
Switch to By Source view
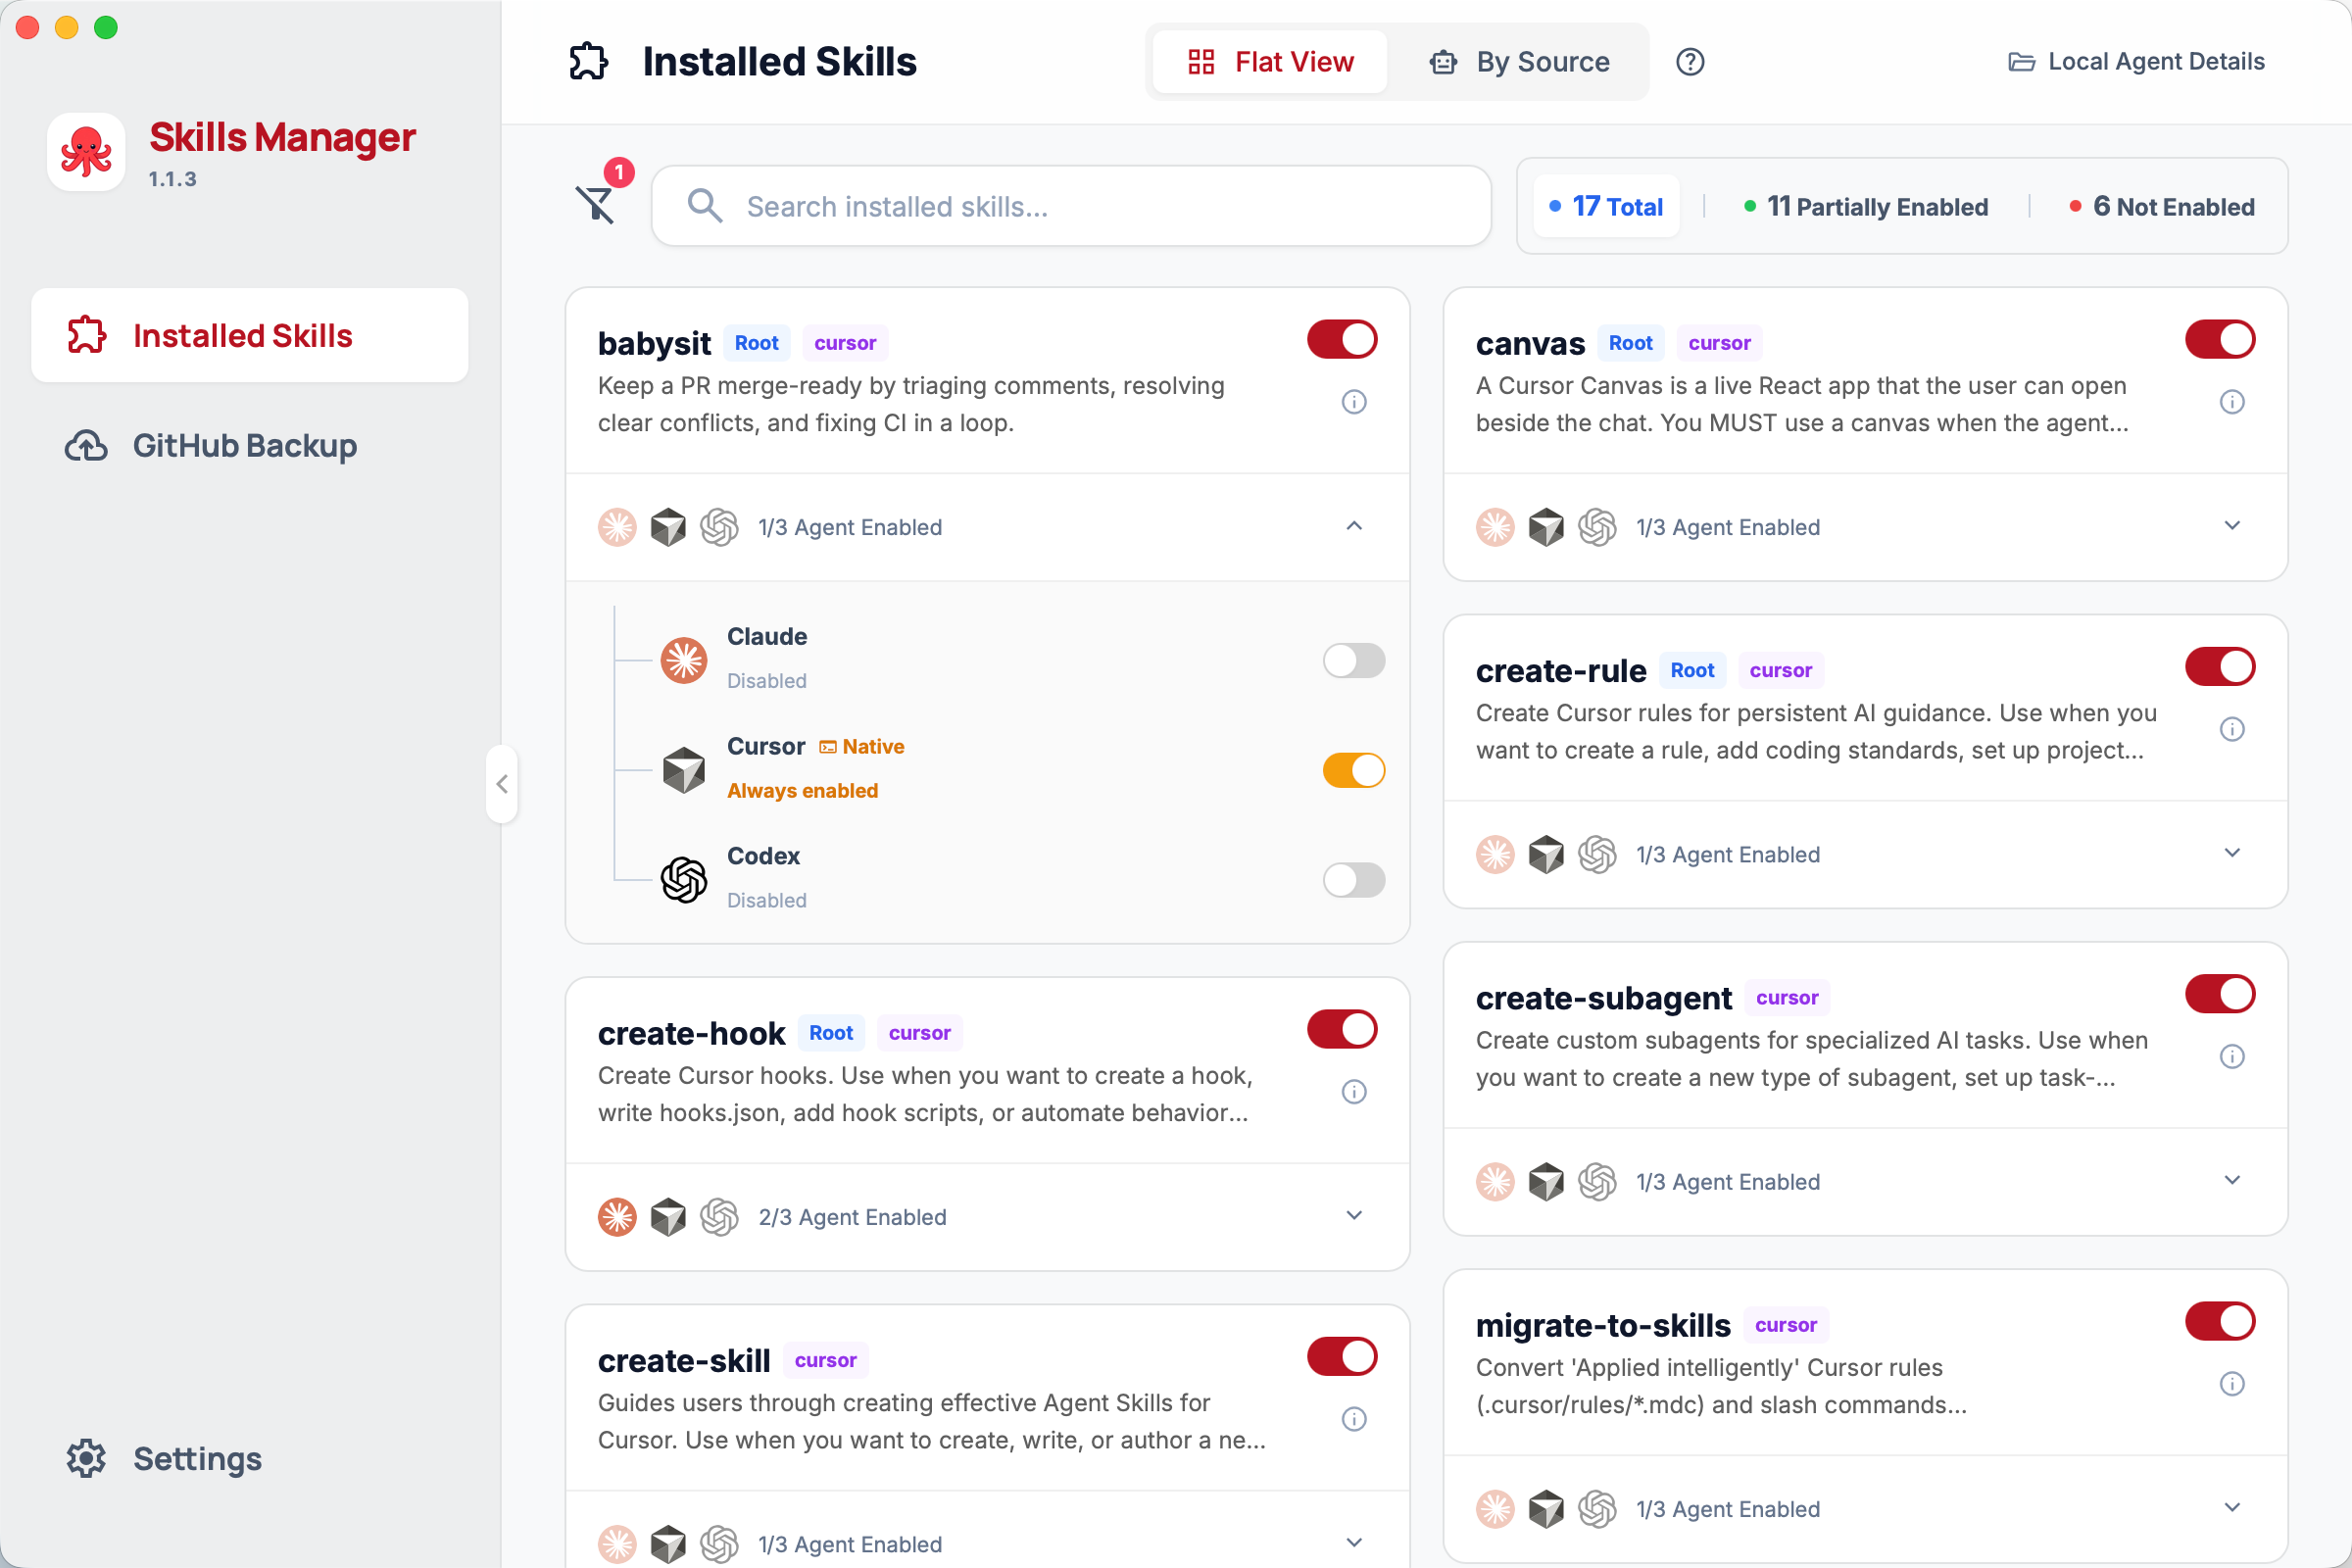[1519, 62]
